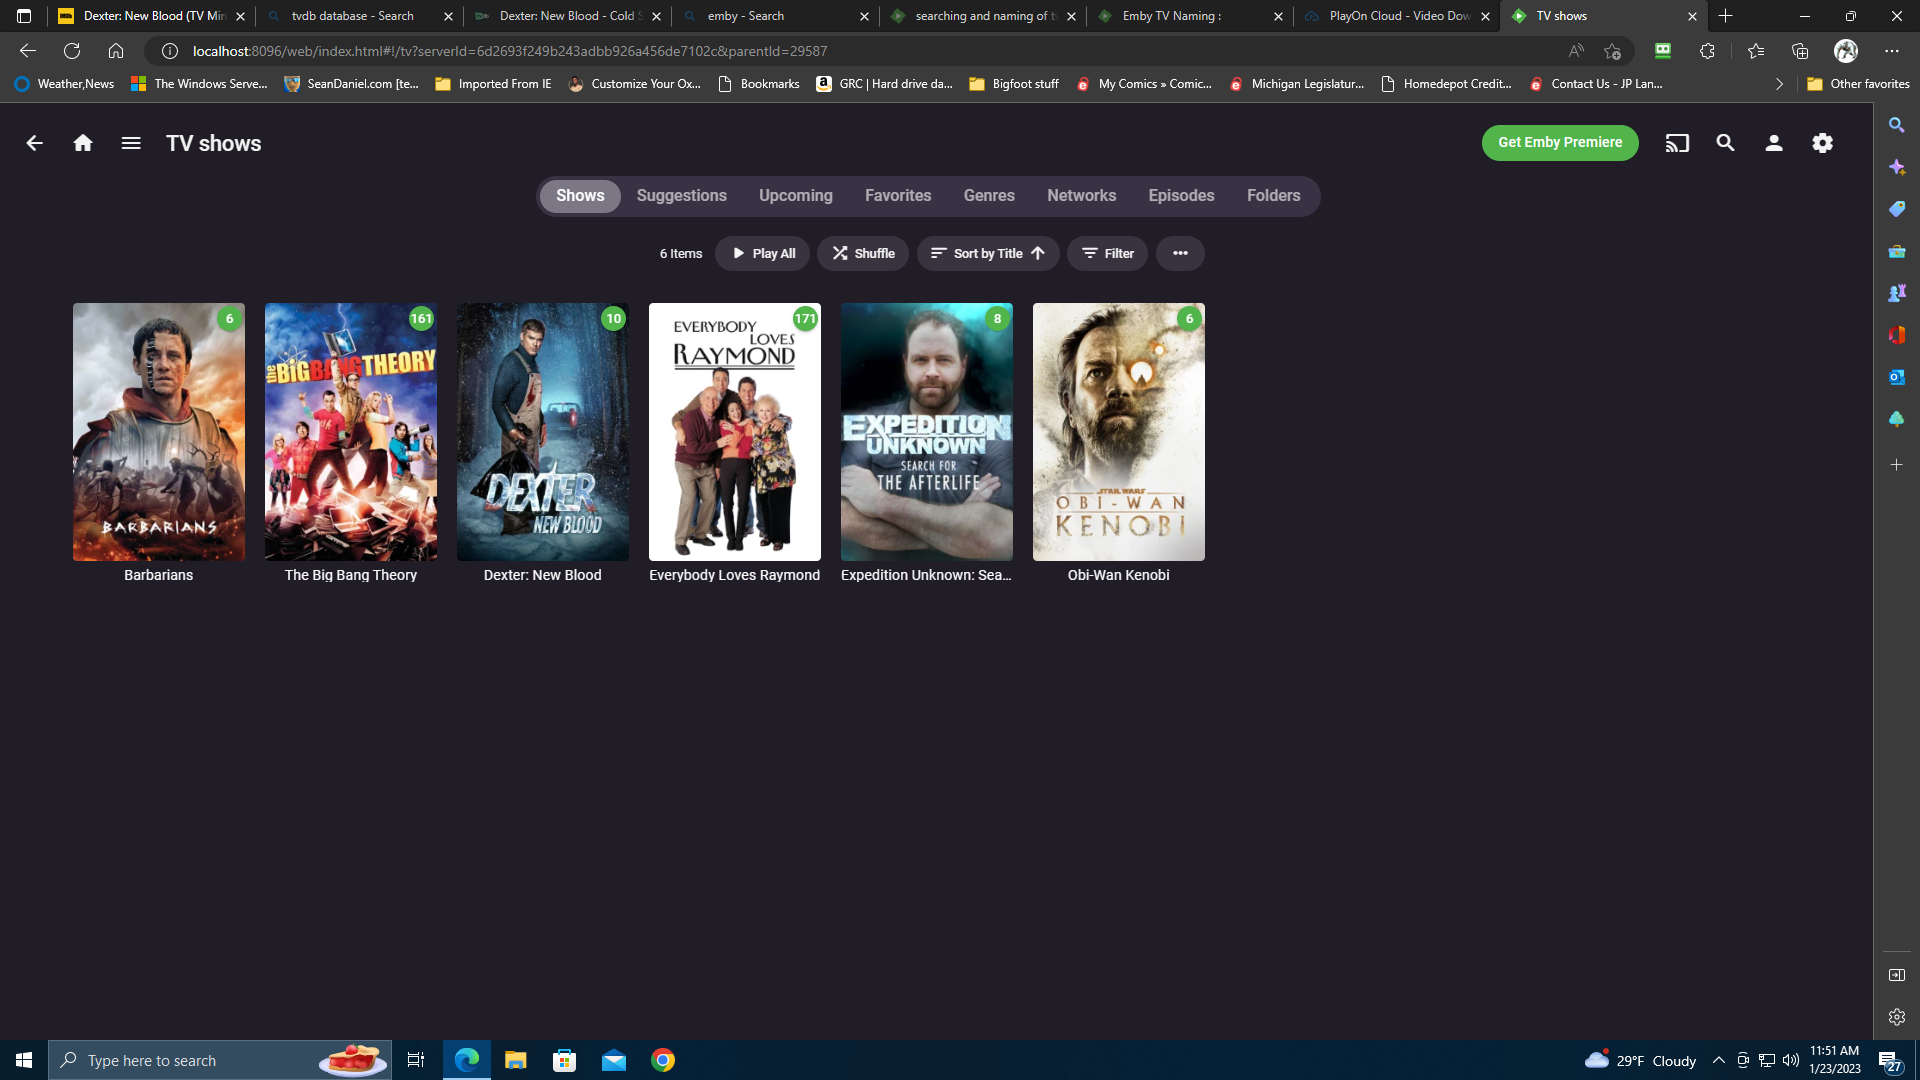Open Obi-Wan Kenobi show thumbnail

pyautogui.click(x=1118, y=431)
